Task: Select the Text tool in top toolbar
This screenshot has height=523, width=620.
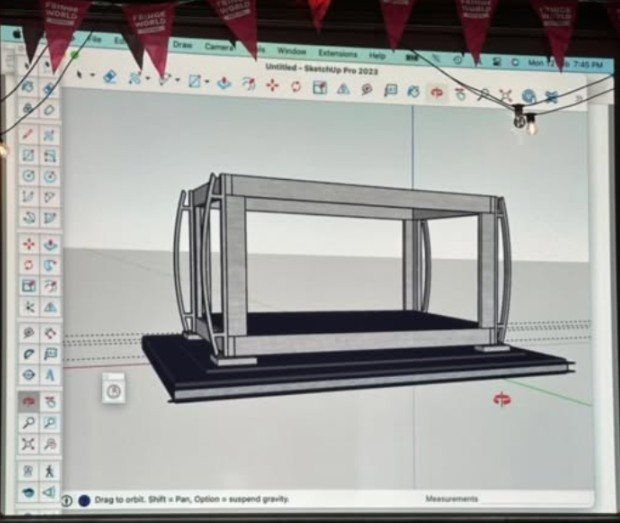Action: point(391,91)
